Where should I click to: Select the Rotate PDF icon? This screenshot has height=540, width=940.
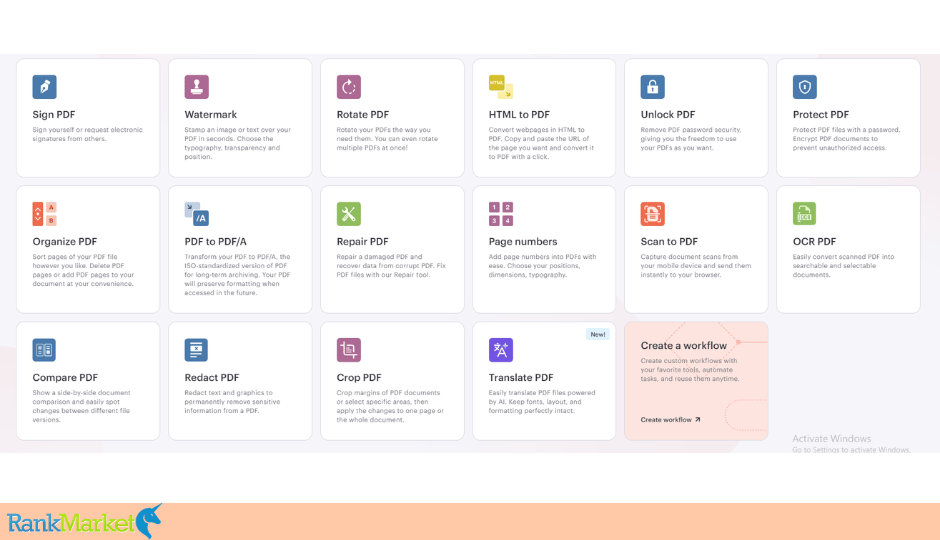(349, 87)
